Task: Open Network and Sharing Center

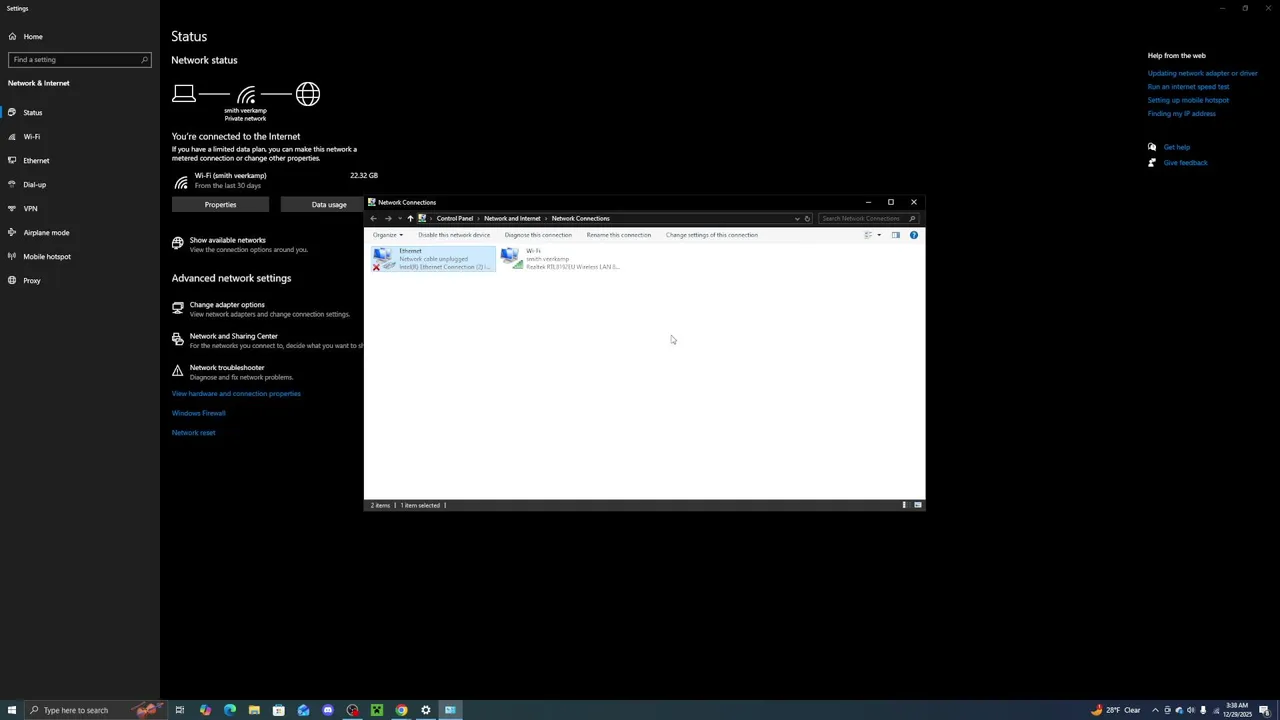Action: click(x=267, y=340)
